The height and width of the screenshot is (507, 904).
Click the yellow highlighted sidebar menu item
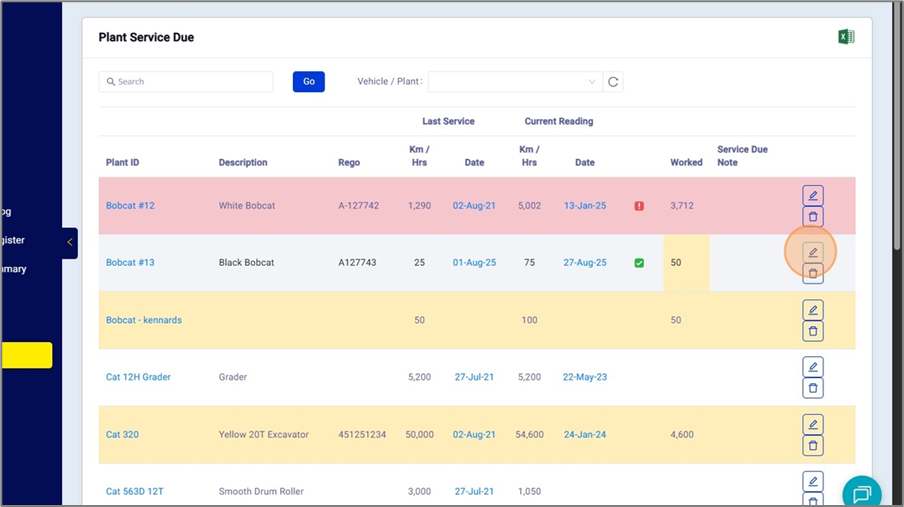26,355
